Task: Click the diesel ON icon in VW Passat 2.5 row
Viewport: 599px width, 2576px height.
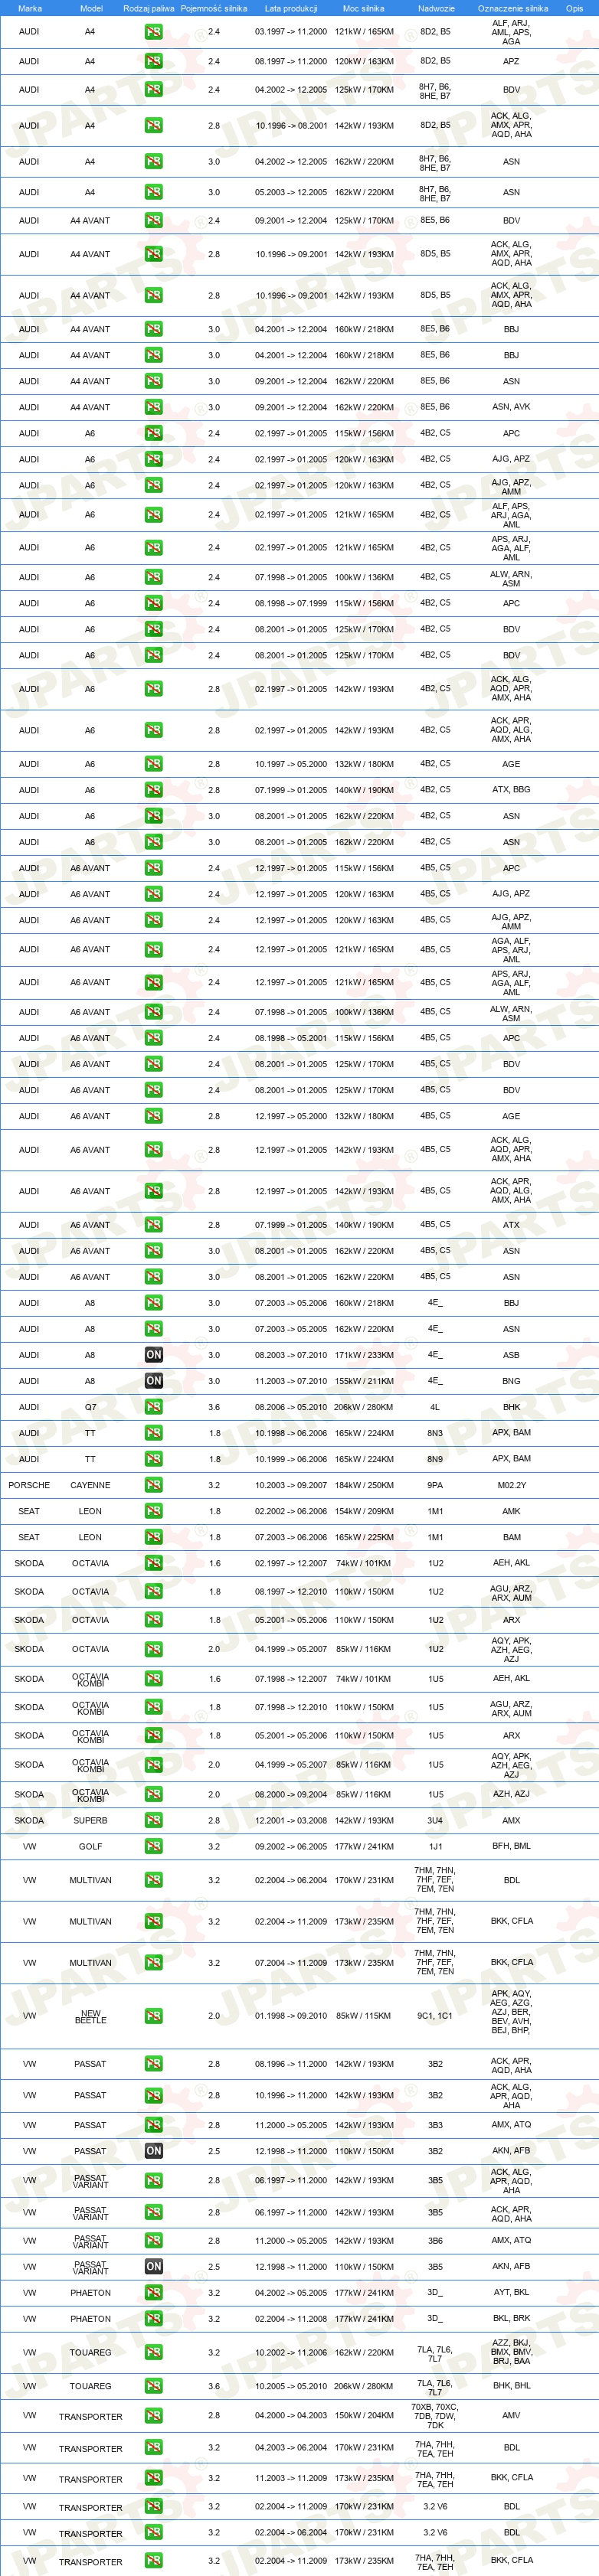Action: pos(153,2151)
